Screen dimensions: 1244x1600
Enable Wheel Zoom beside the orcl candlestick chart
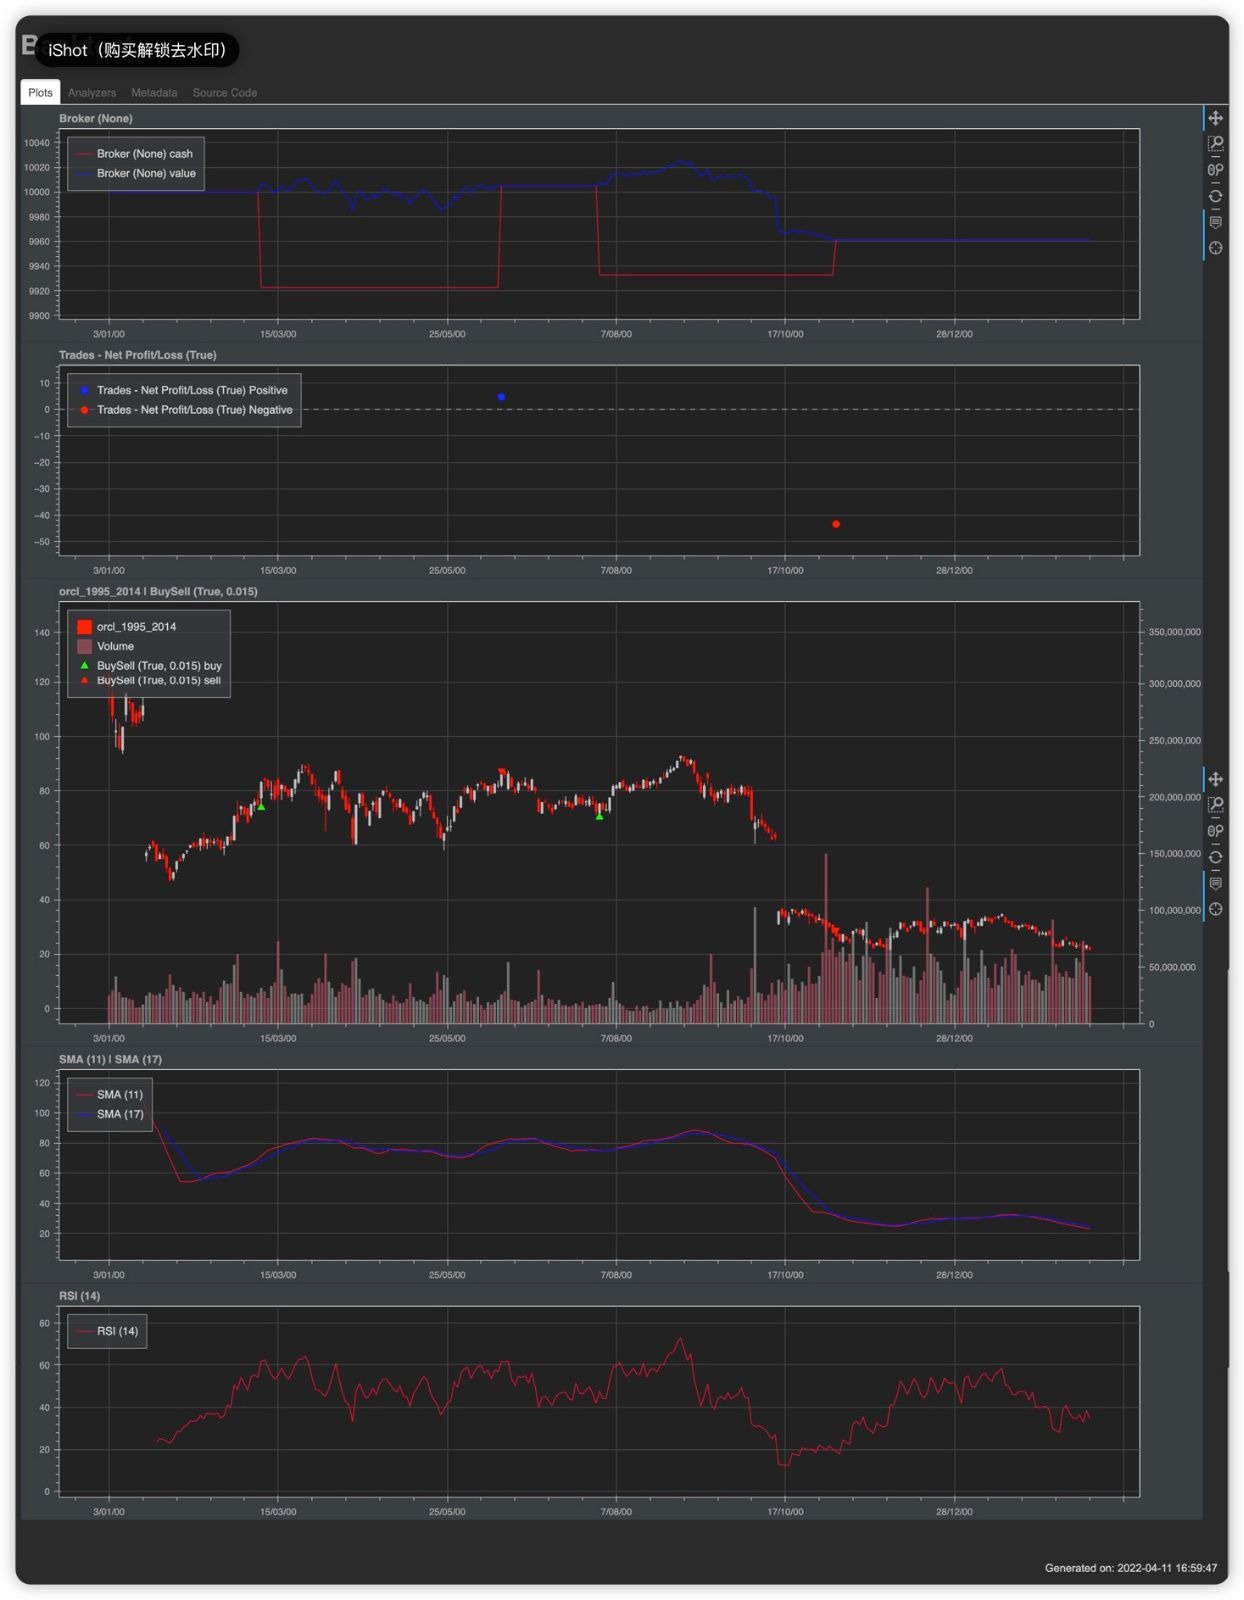pos(1215,831)
